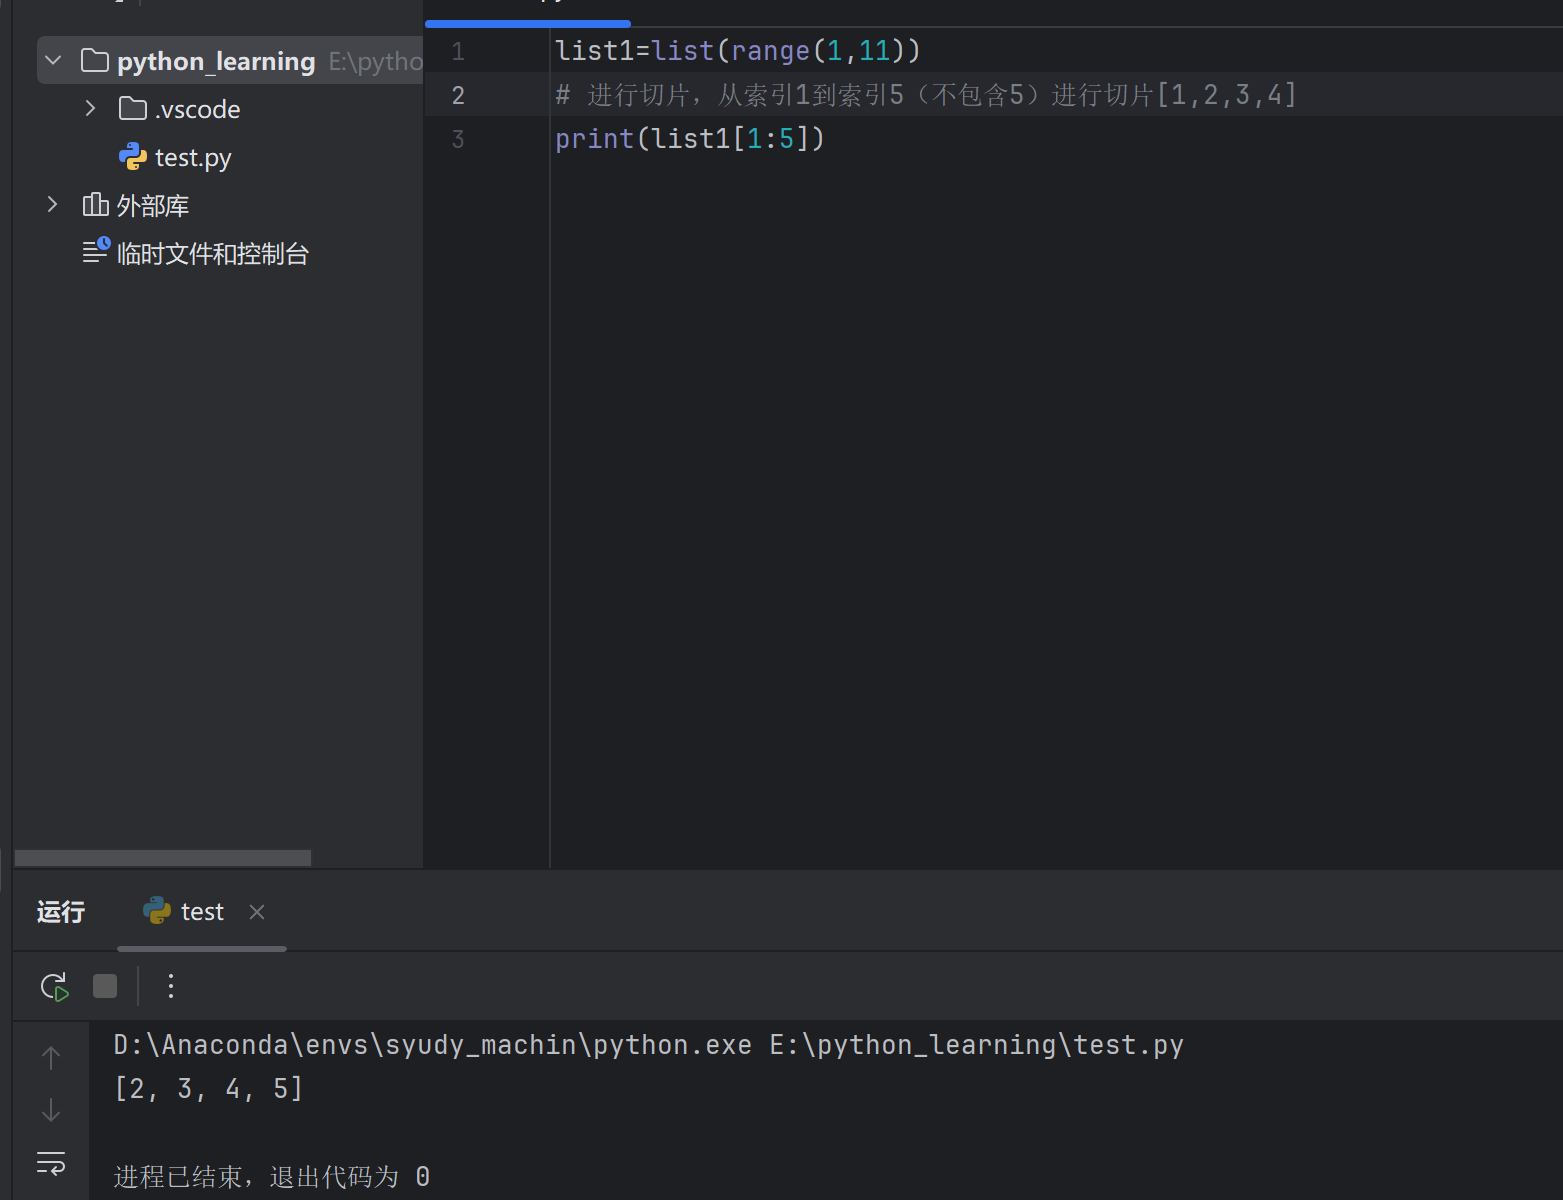The height and width of the screenshot is (1200, 1563).
Task: Open more run options menu
Action: 171,986
